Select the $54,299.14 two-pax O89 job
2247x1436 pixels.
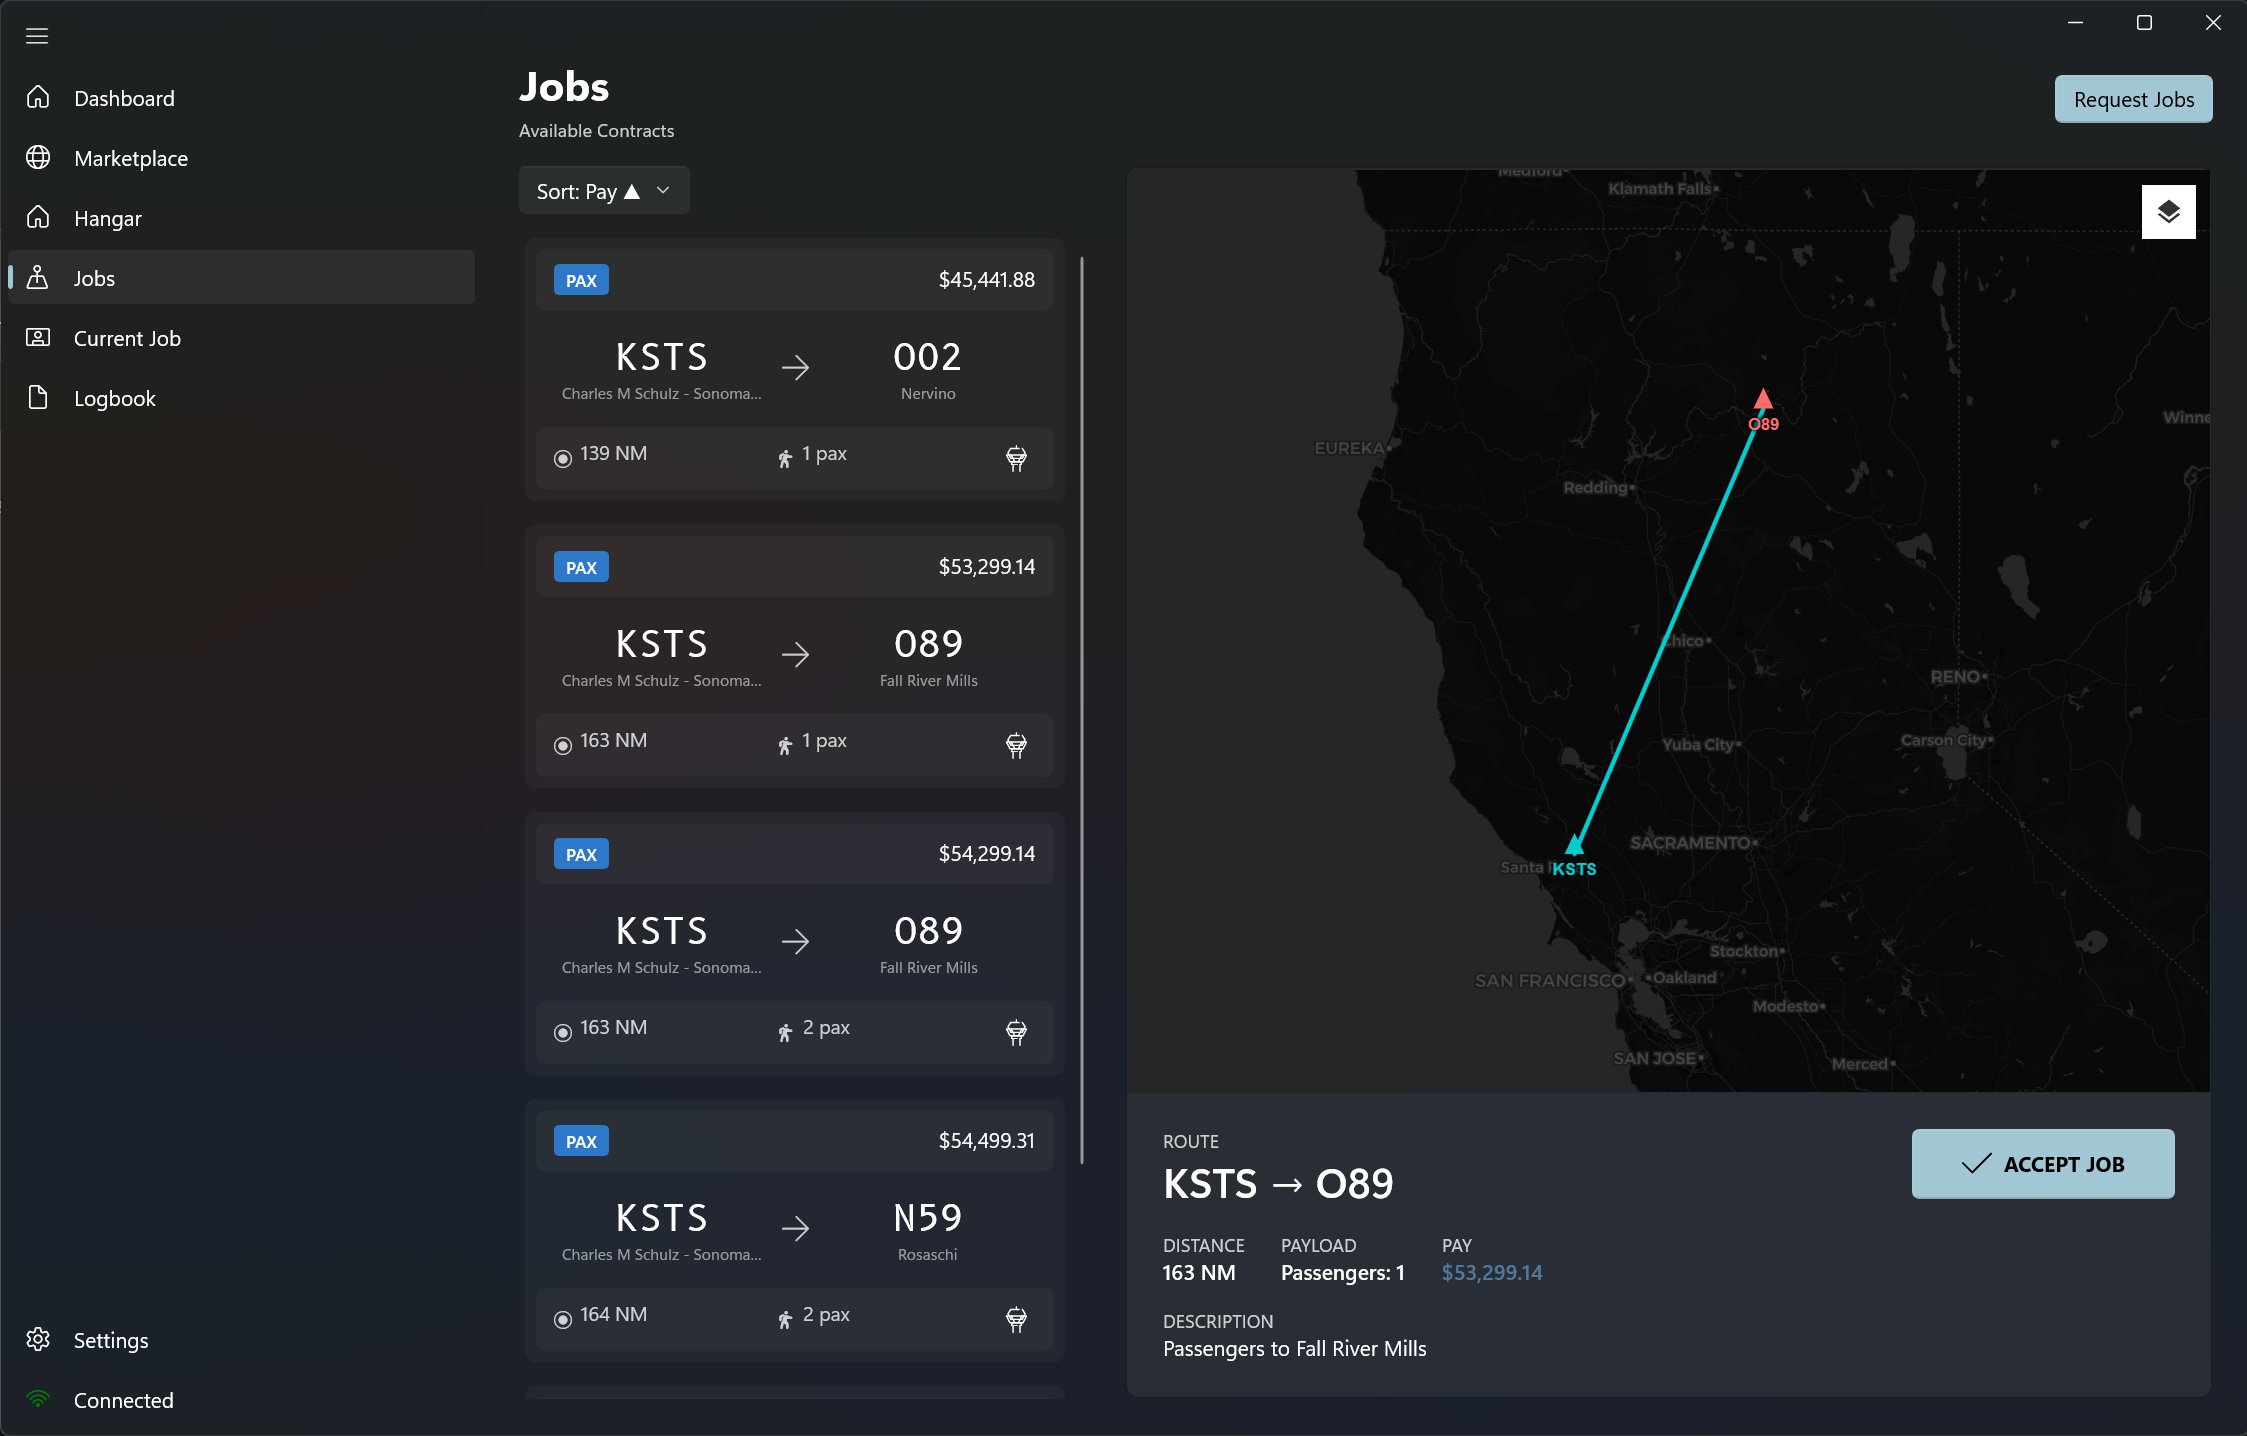(794, 943)
